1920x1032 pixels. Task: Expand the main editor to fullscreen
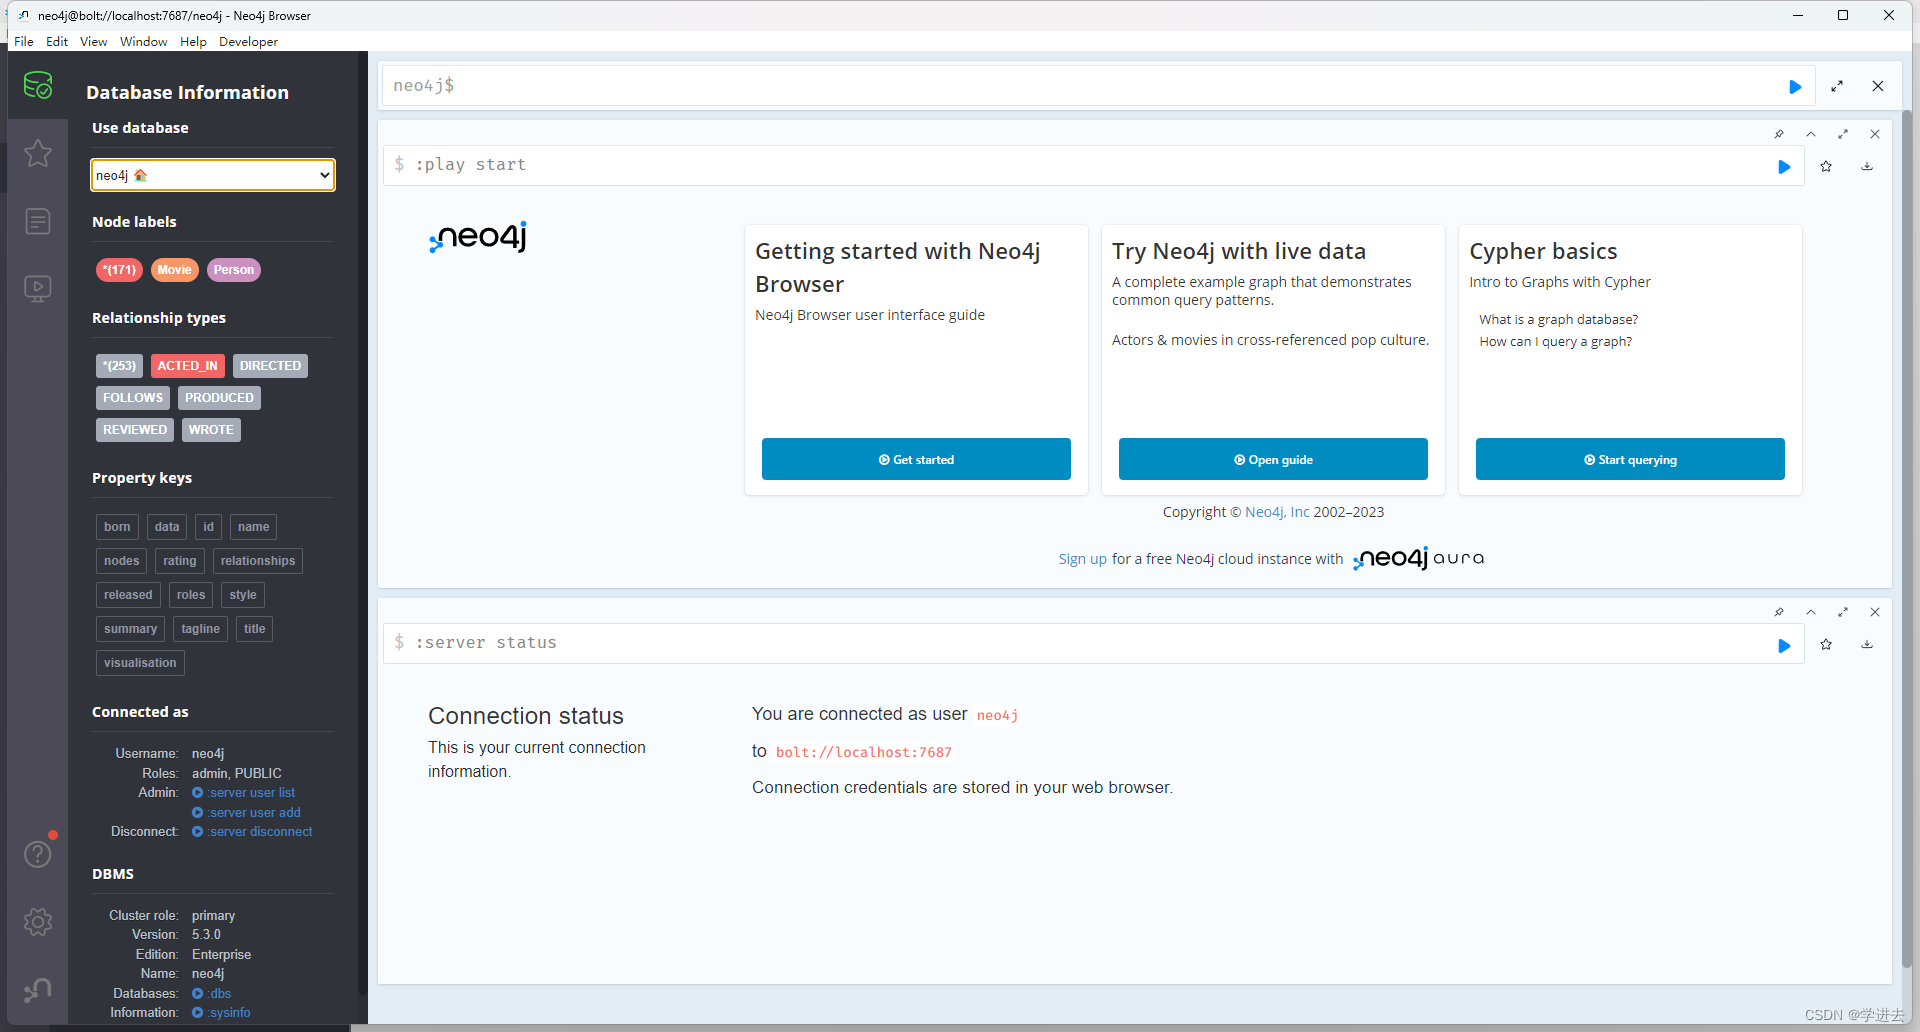tap(1837, 87)
